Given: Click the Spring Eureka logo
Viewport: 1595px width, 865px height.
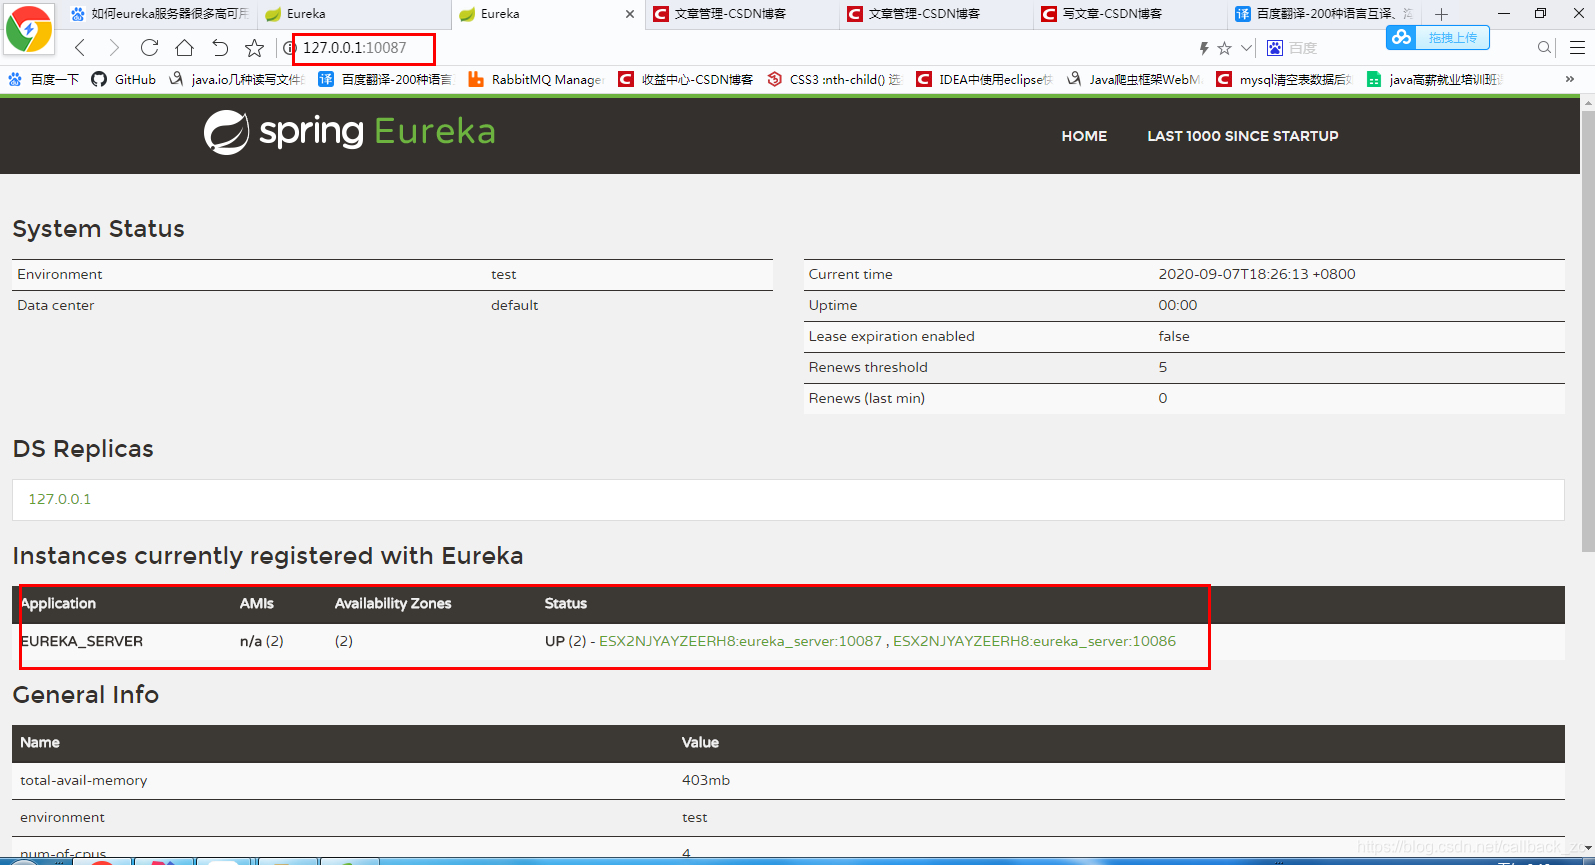Looking at the screenshot, I should tap(350, 132).
